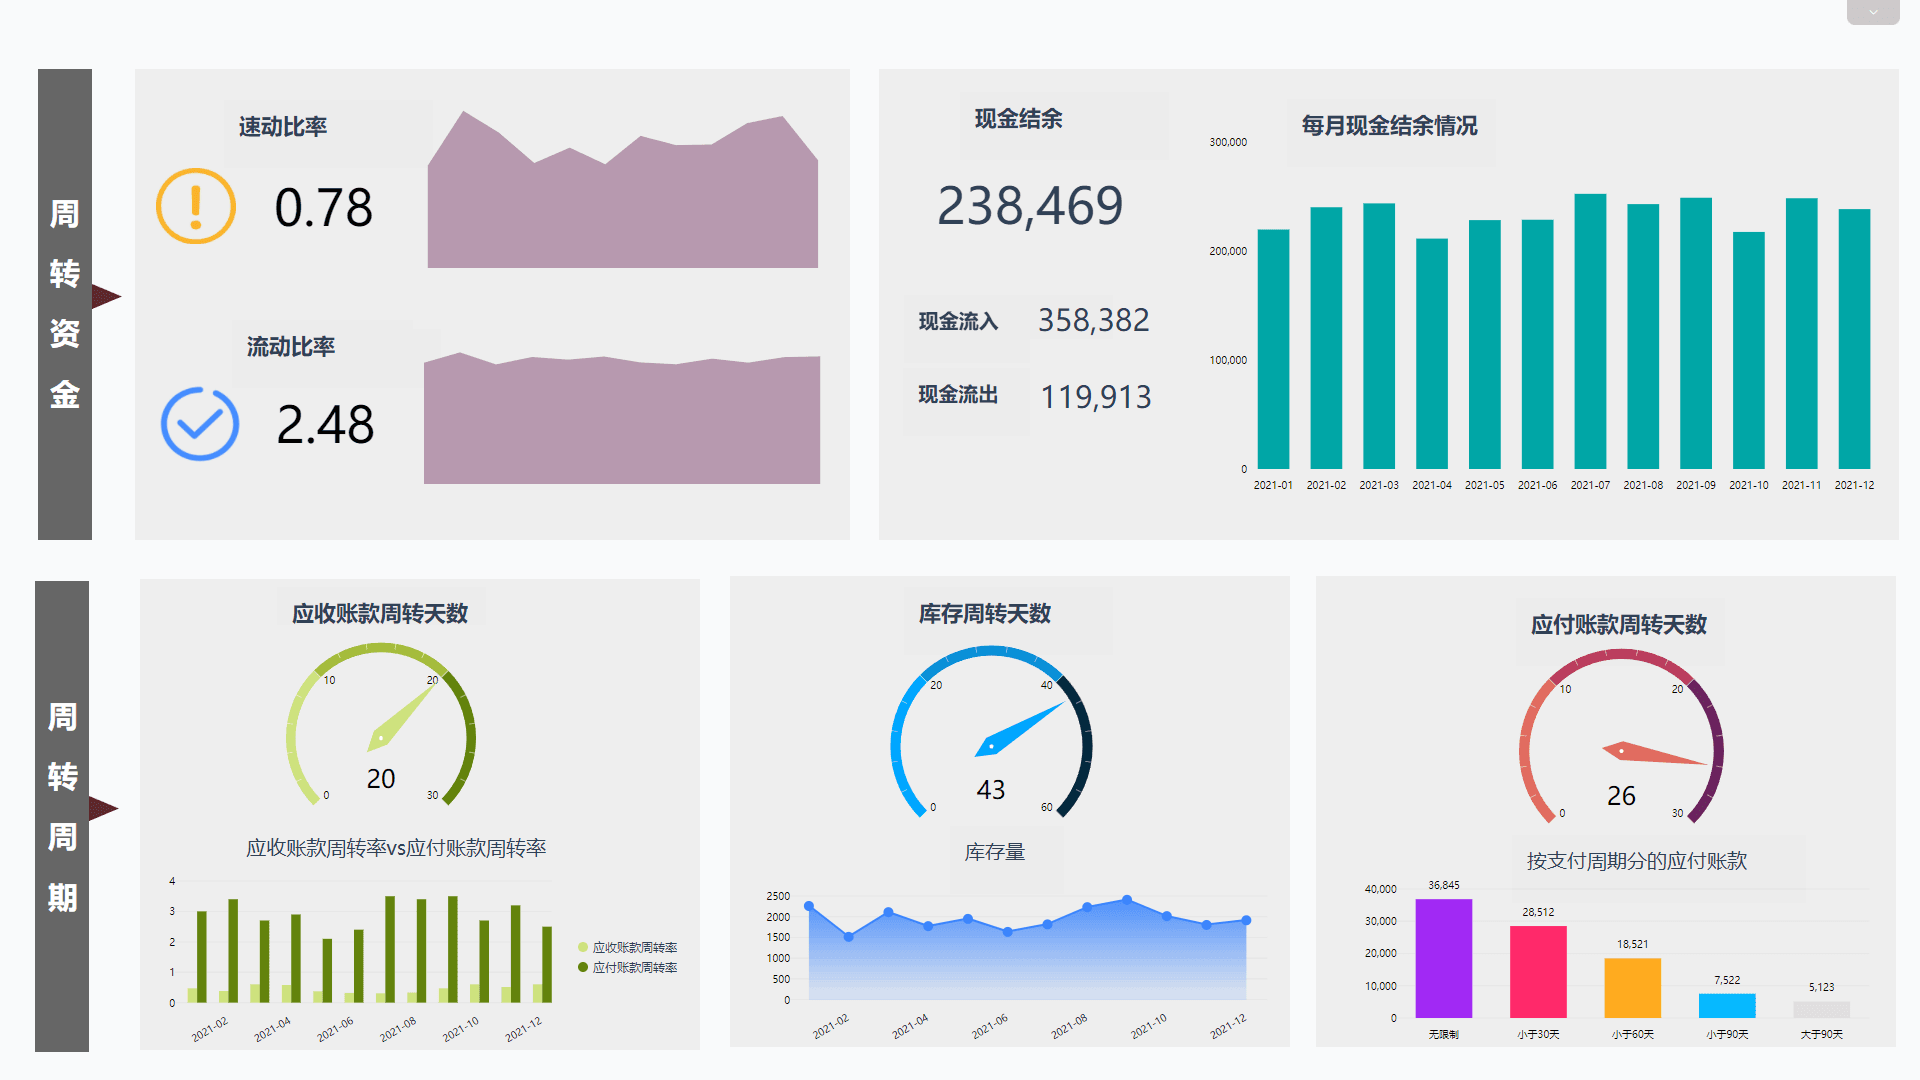Click the gray 大于90天 bar
The height and width of the screenshot is (1080, 1920).
point(1822,1010)
